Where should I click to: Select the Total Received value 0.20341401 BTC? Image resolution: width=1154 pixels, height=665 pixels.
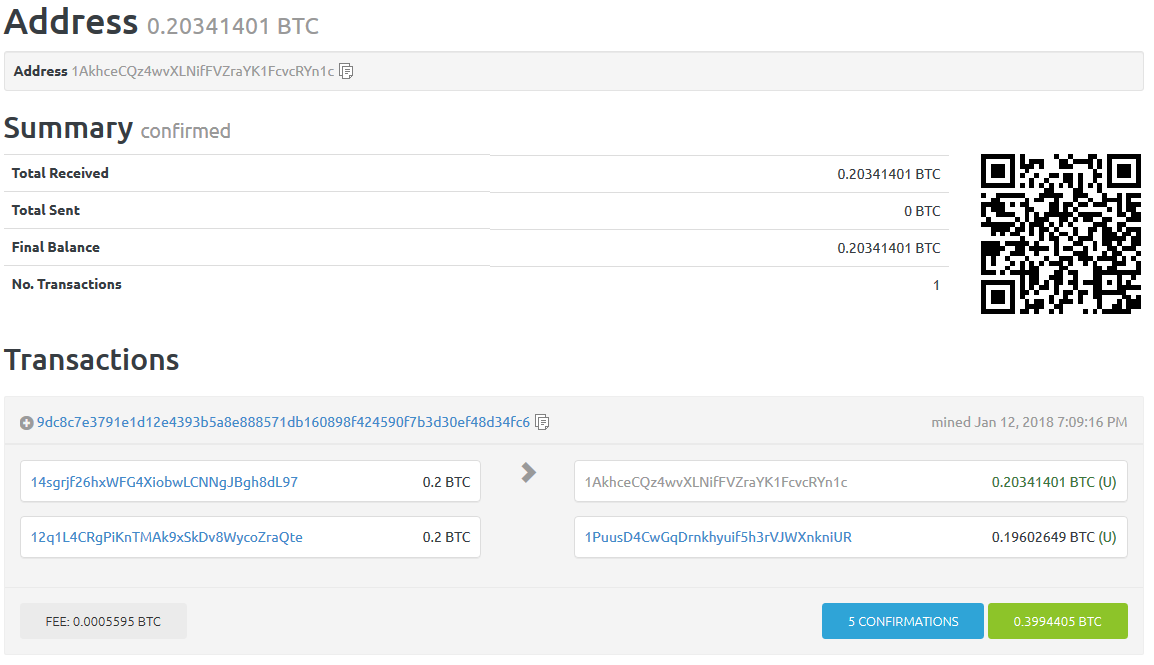click(x=888, y=174)
